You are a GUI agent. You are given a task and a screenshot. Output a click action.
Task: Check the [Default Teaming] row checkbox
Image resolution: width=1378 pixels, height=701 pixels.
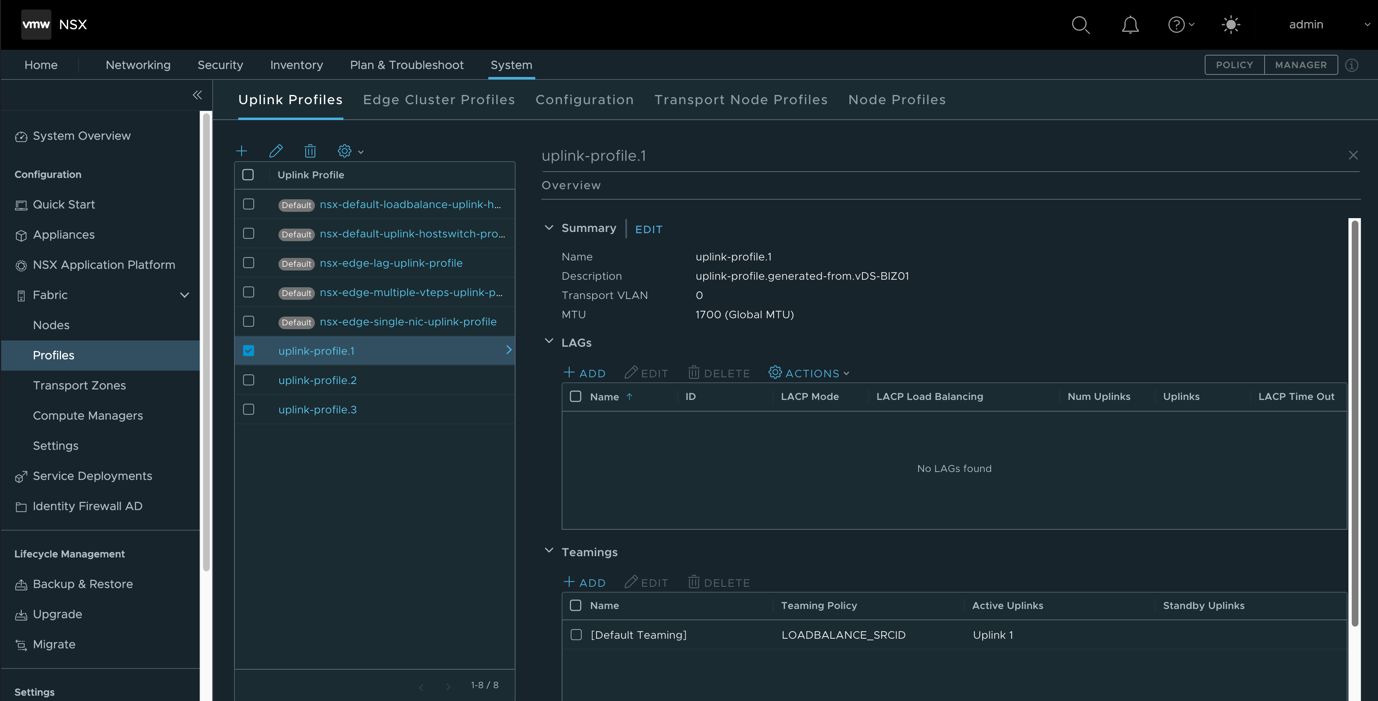[576, 635]
